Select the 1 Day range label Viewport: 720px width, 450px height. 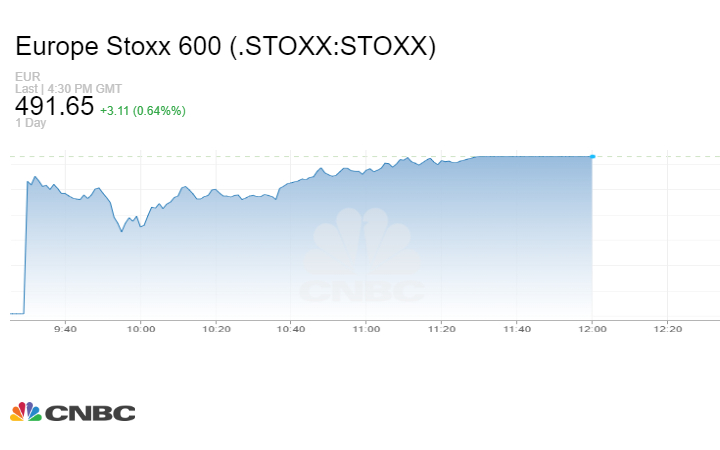[x=30, y=123]
